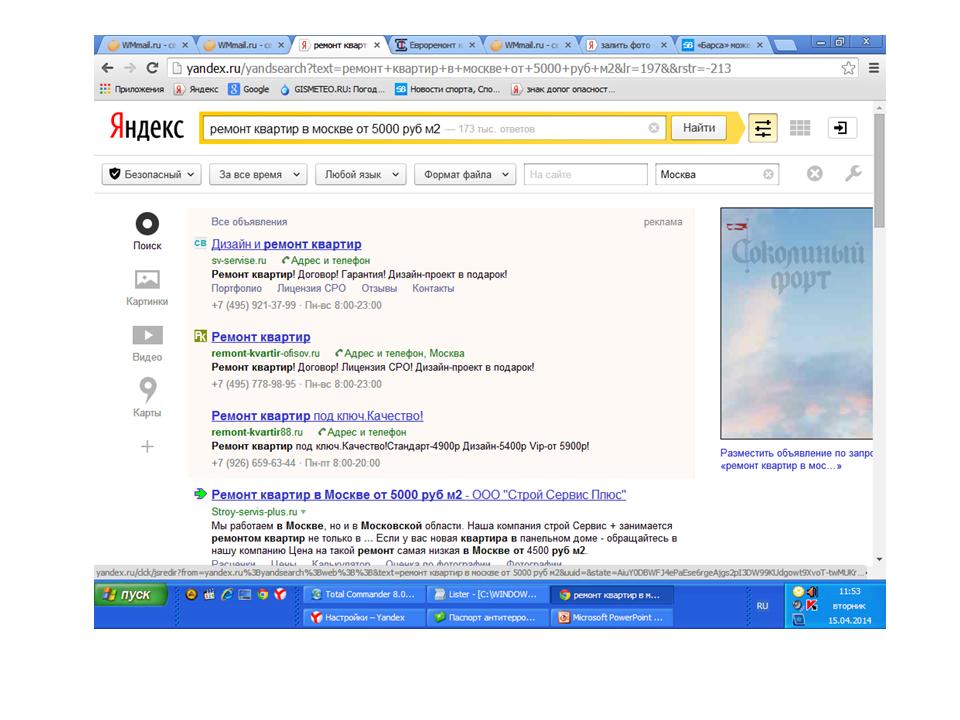Viewport: 960px width, 720px height.
Task: Open the Дизайн и ремонт квартир ad
Action: [286, 244]
